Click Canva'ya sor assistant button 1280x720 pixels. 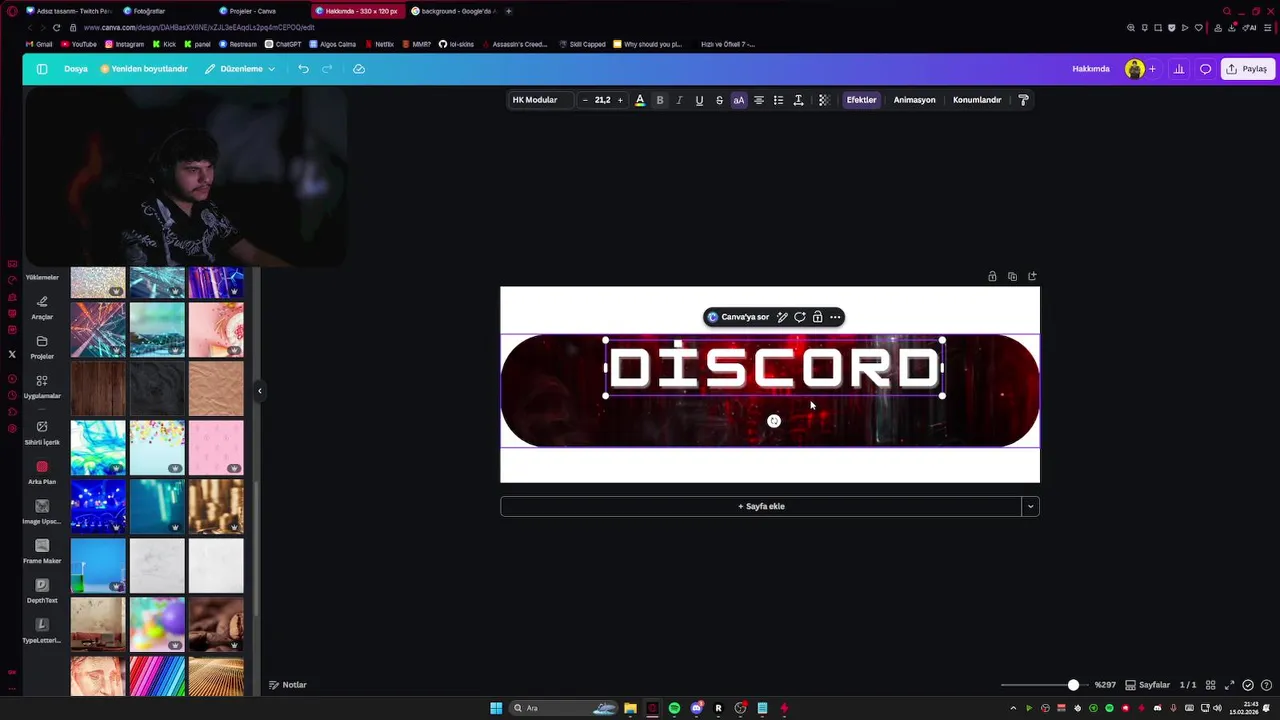(739, 317)
